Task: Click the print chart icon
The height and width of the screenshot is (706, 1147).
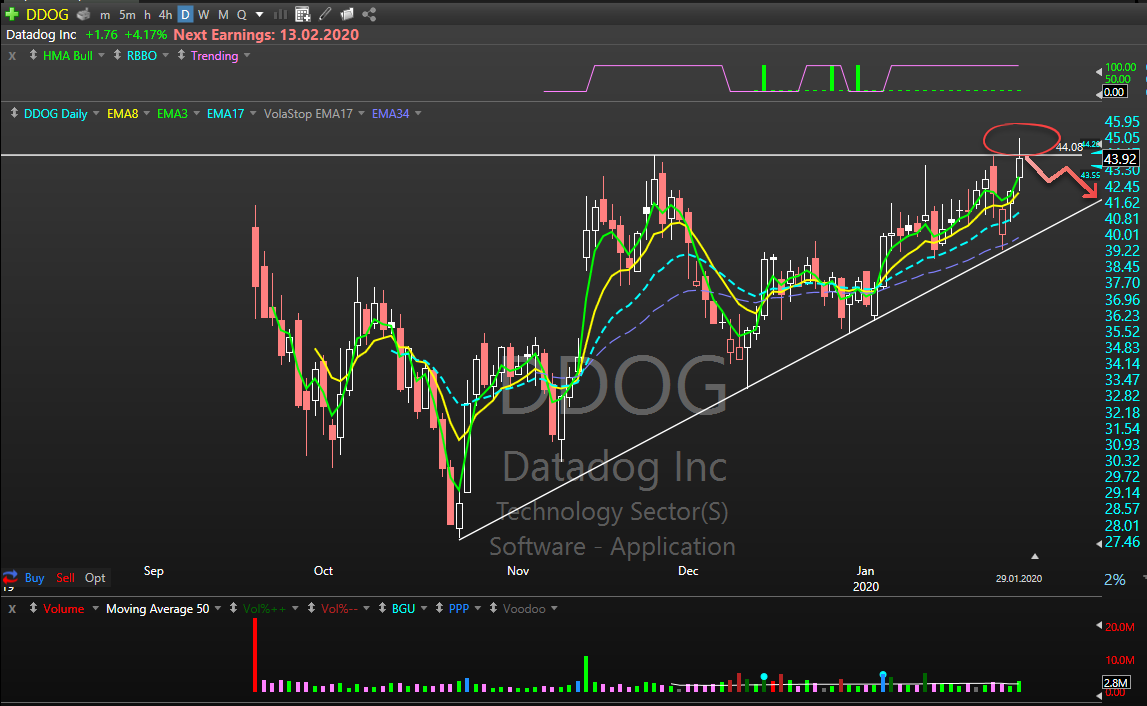Action: pyautogui.click(x=83, y=15)
